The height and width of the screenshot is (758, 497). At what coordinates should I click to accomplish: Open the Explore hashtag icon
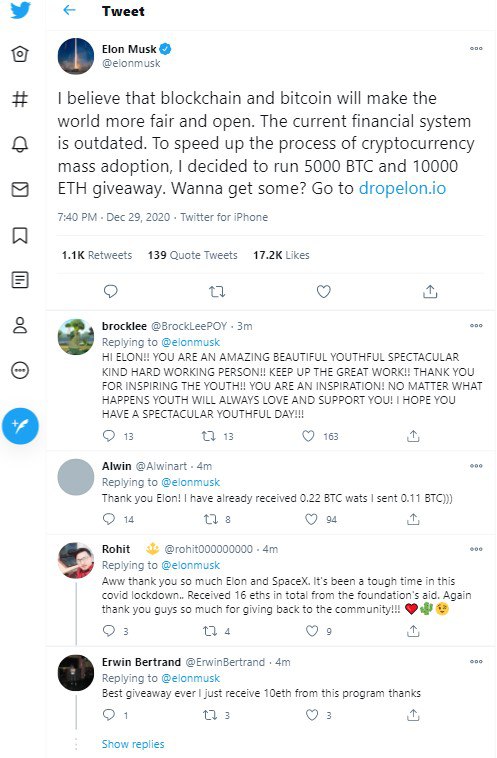[20, 99]
